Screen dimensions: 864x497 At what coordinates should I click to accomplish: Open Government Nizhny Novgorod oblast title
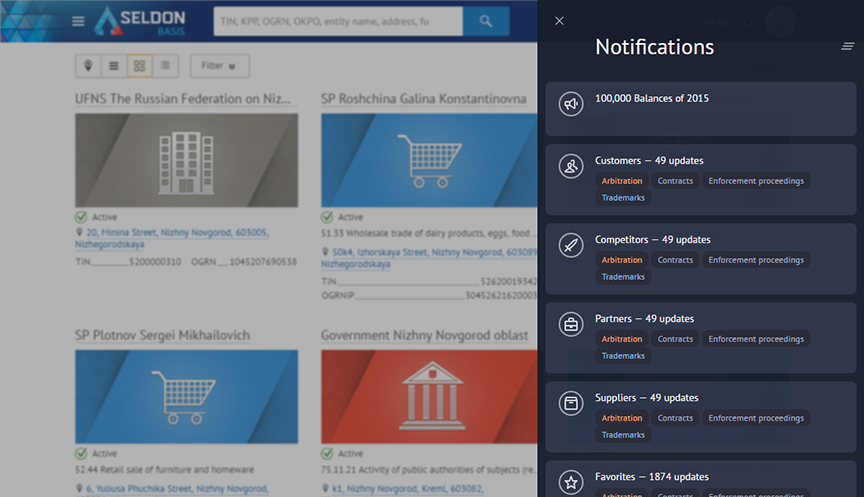click(425, 335)
